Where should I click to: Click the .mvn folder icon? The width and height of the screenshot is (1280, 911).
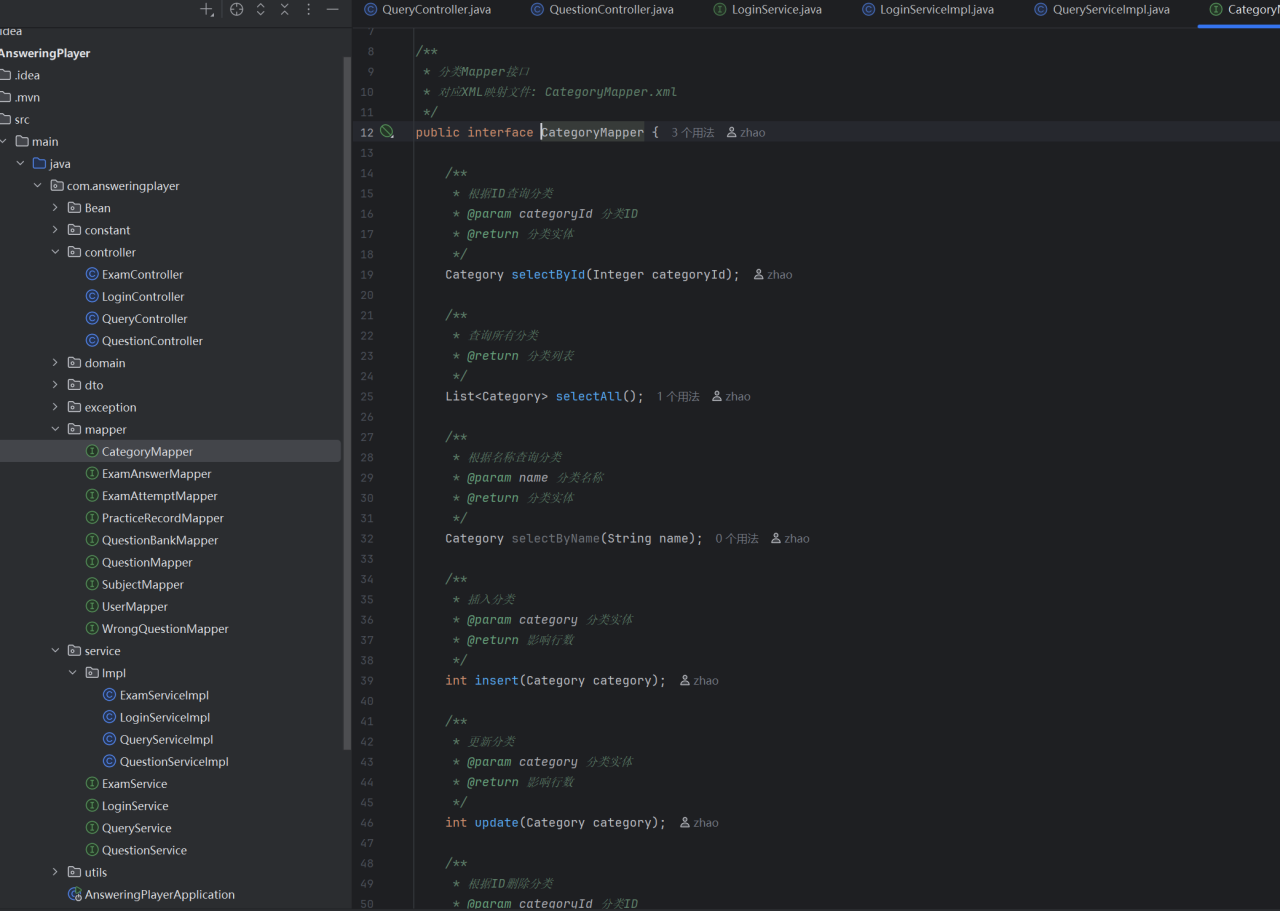click(5, 97)
